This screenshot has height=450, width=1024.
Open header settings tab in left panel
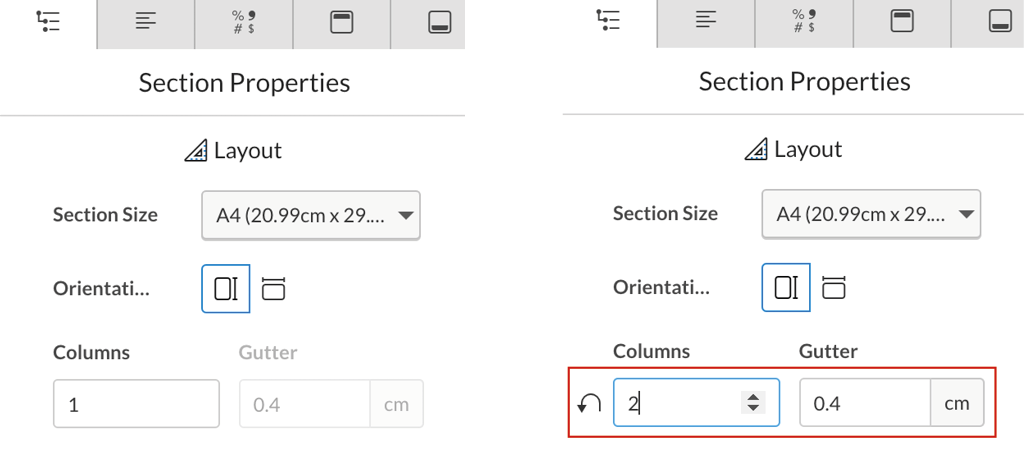tap(341, 24)
